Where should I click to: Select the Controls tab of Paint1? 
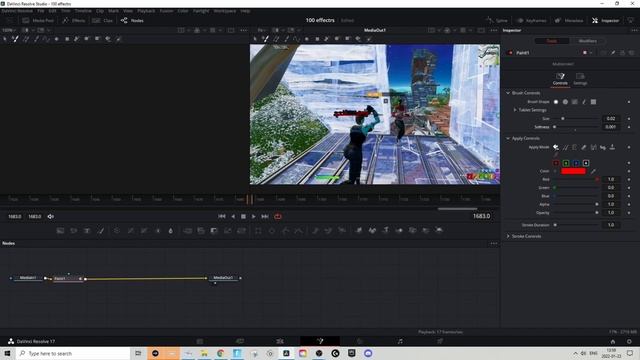(x=560, y=79)
